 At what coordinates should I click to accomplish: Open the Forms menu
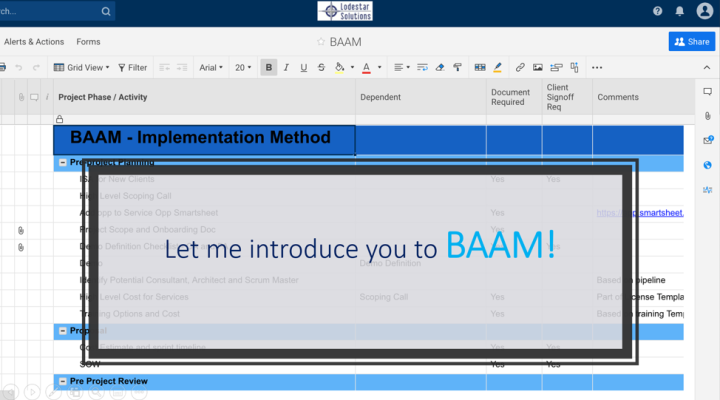88,42
